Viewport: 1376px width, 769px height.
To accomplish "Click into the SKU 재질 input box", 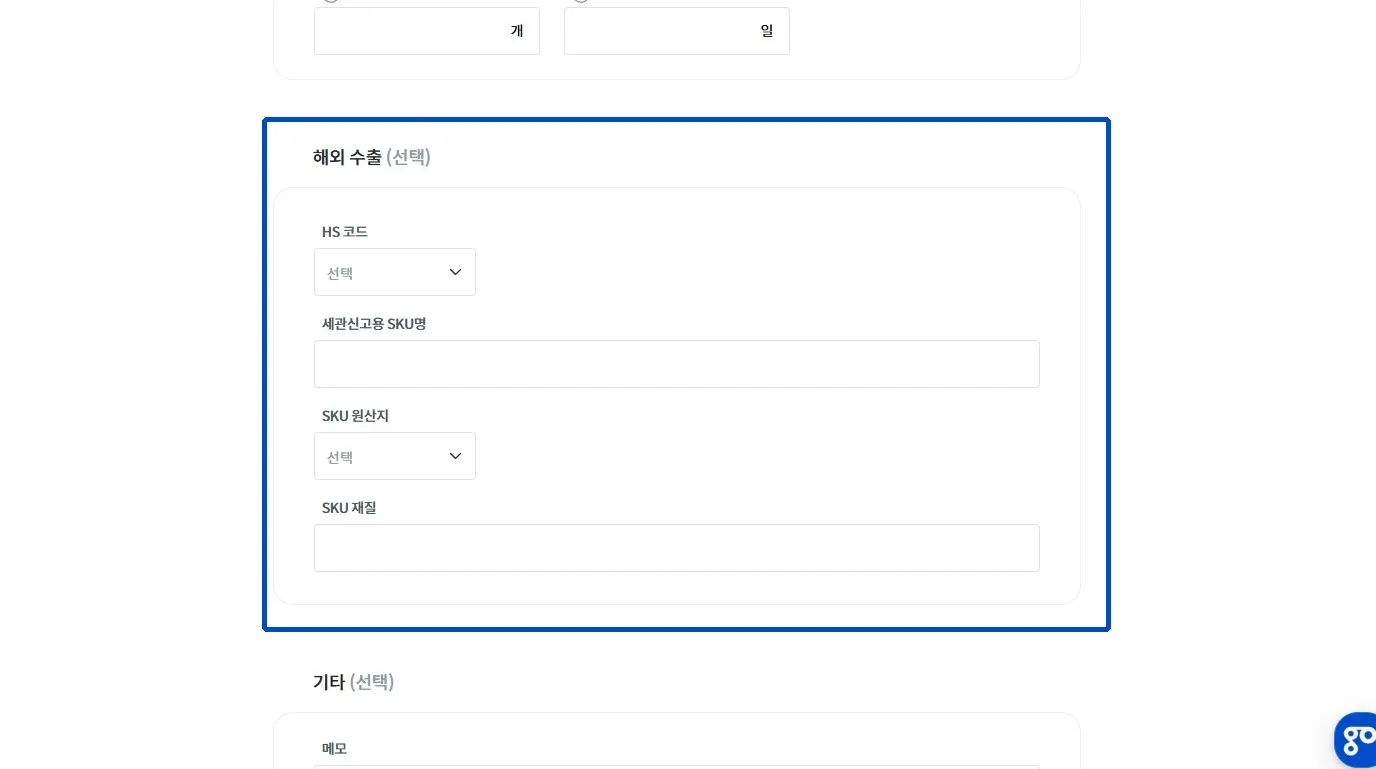I will pyautogui.click(x=676, y=548).
